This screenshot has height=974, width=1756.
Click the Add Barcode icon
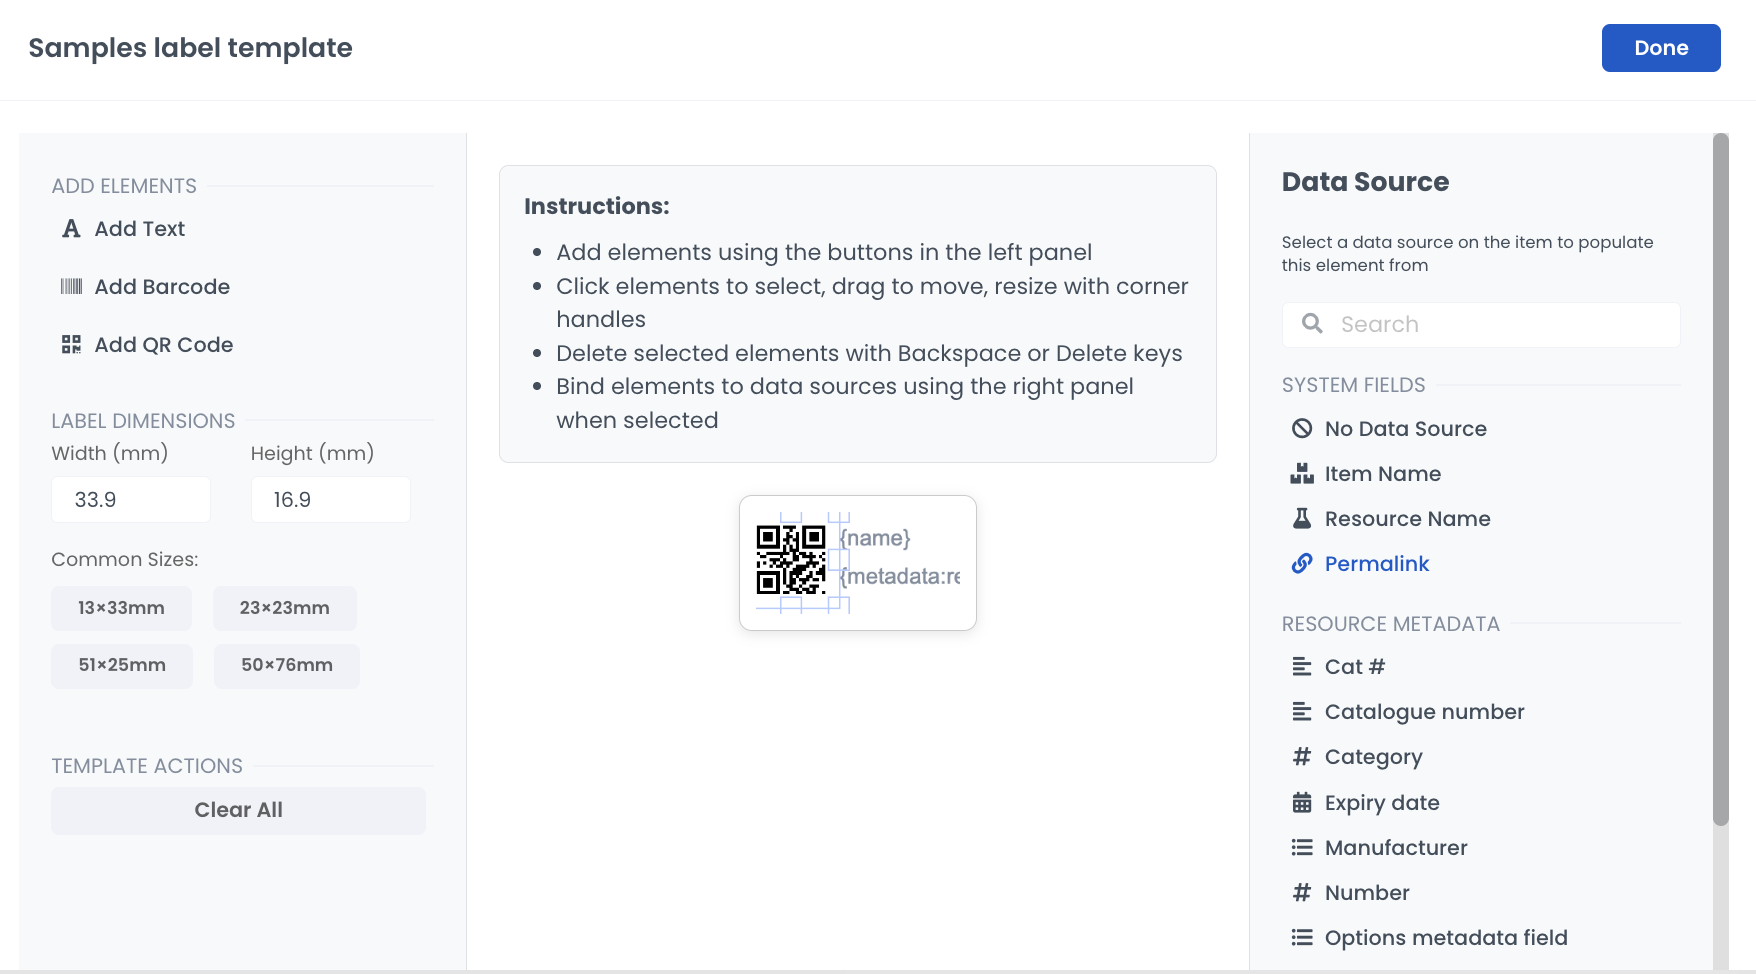71,287
